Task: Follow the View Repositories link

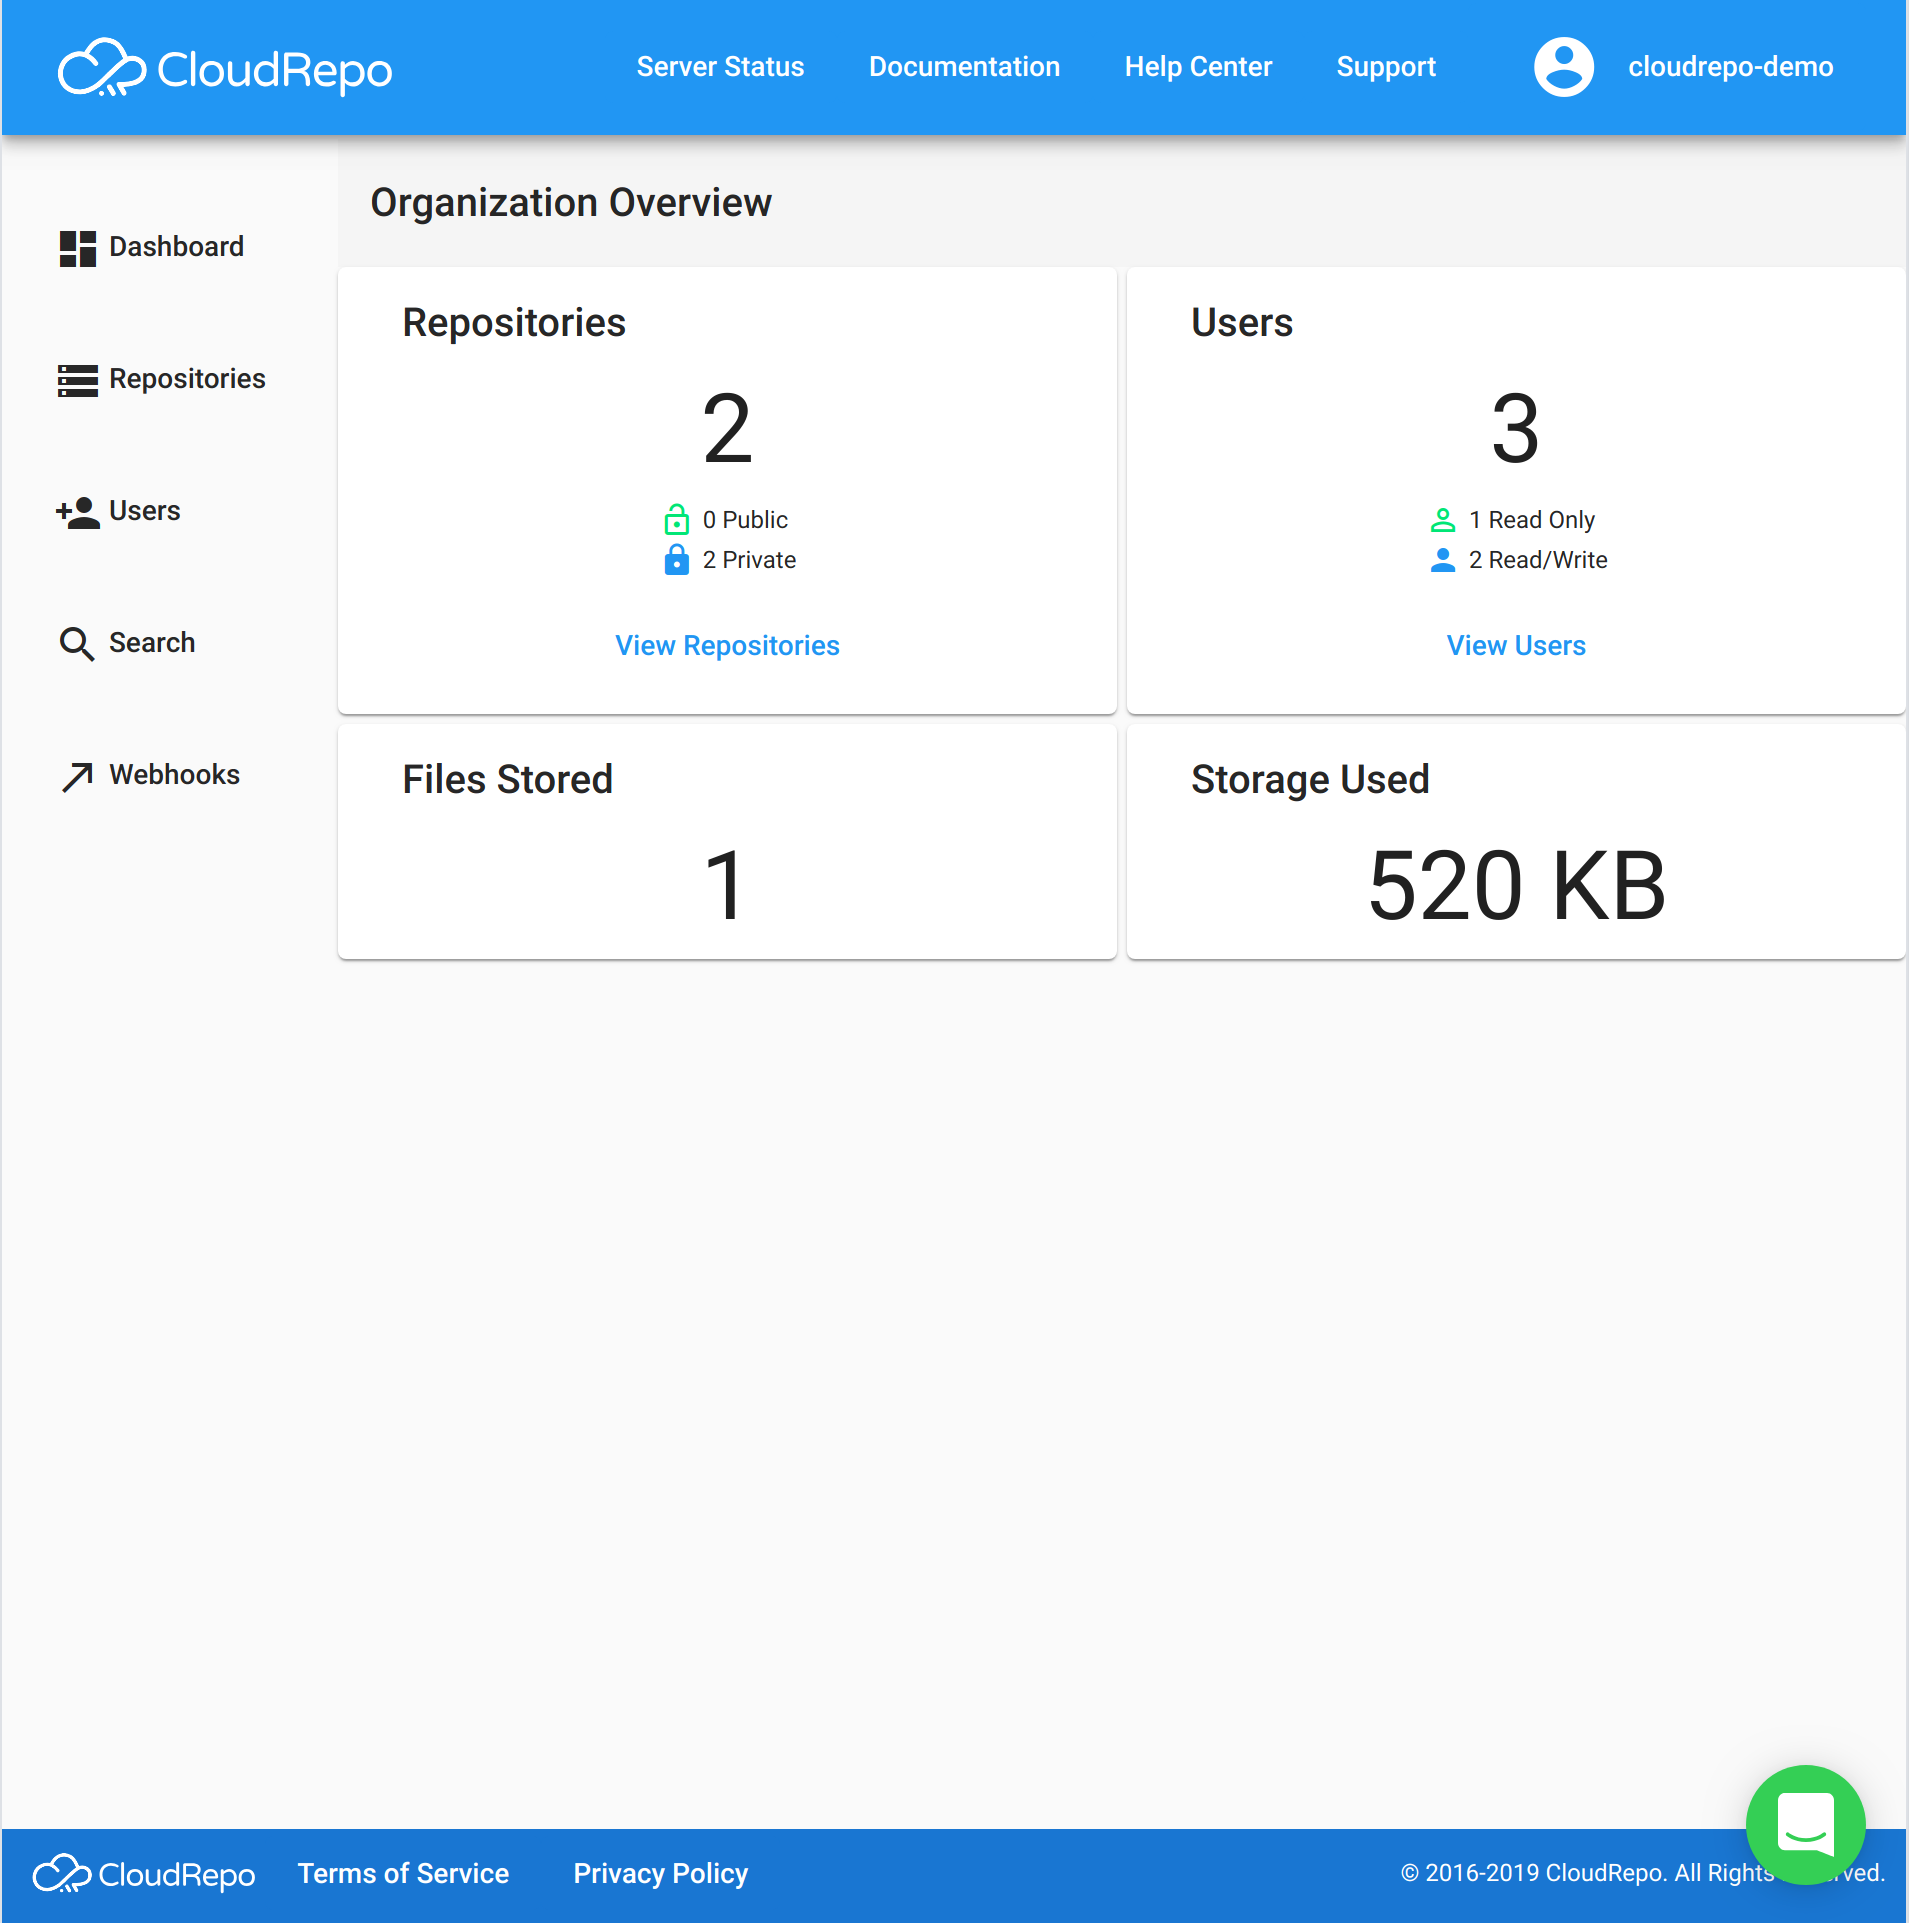Action: 727,646
